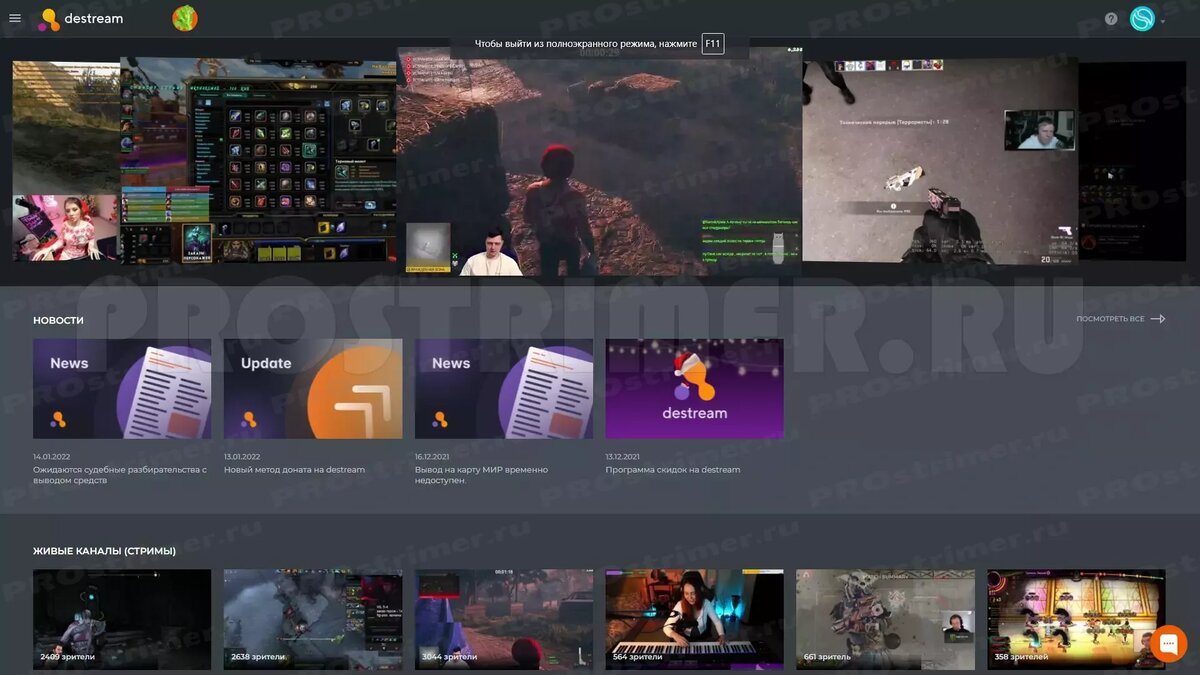The image size is (1200, 675).
Task: Open the stream with 661 зритель
Action: click(885, 619)
